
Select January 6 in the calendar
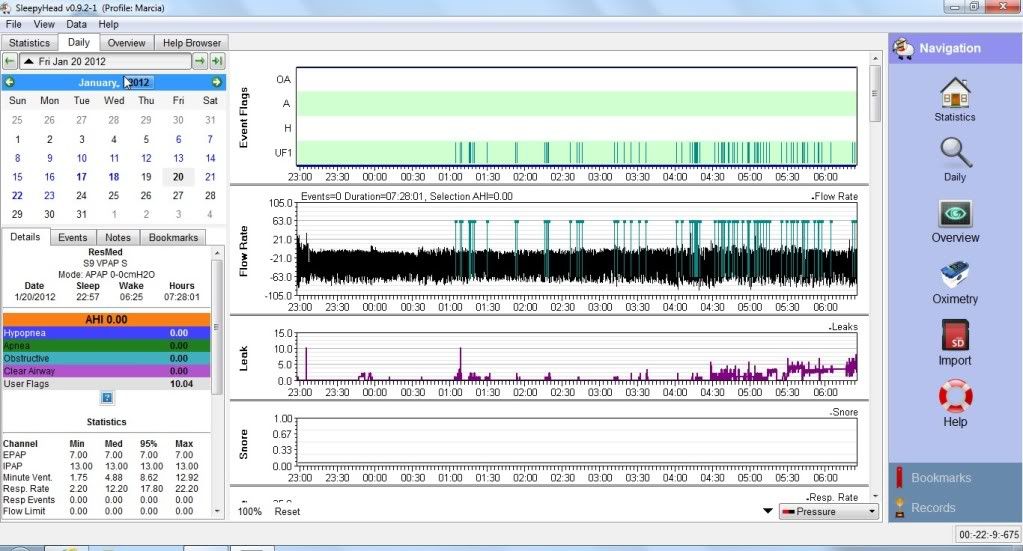pos(178,140)
